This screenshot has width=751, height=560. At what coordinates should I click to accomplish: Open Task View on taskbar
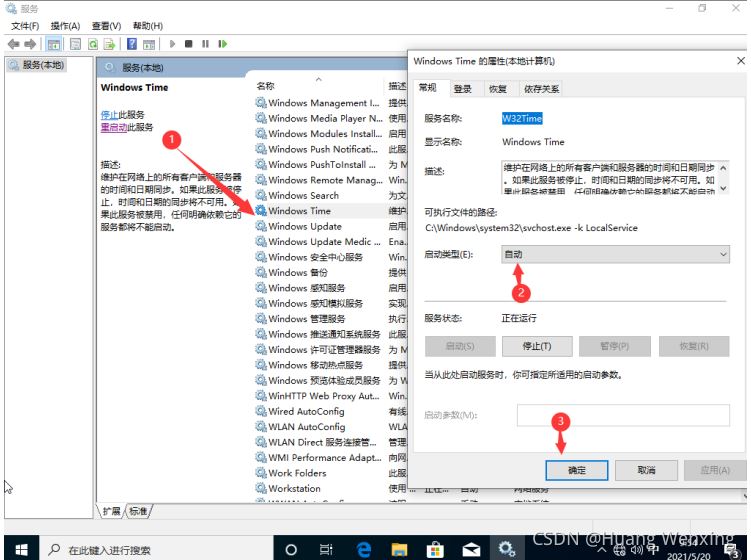326,549
